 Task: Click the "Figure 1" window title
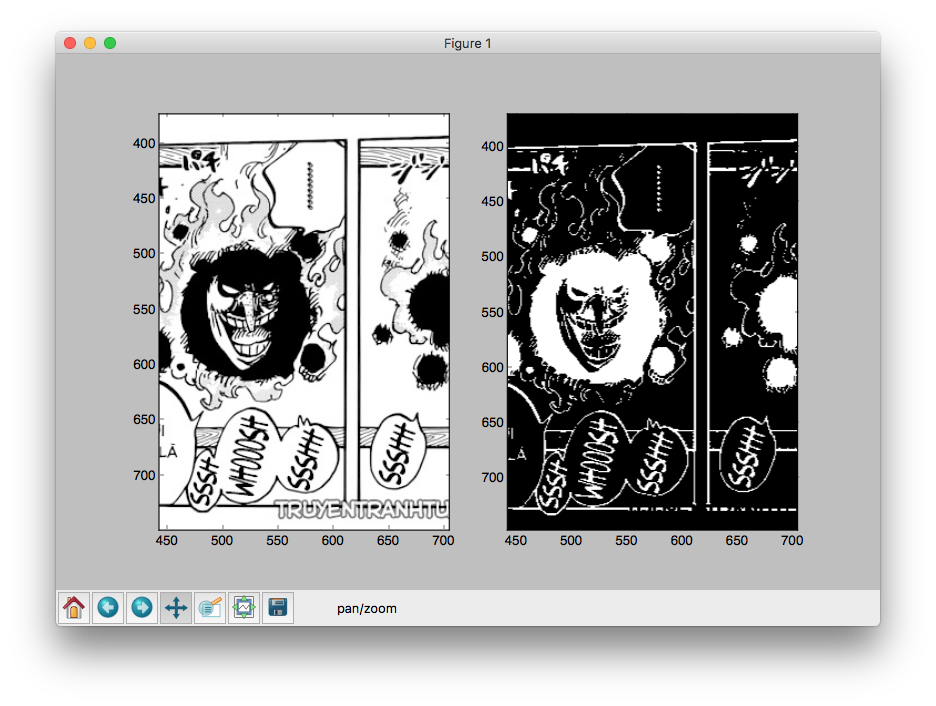(x=467, y=44)
